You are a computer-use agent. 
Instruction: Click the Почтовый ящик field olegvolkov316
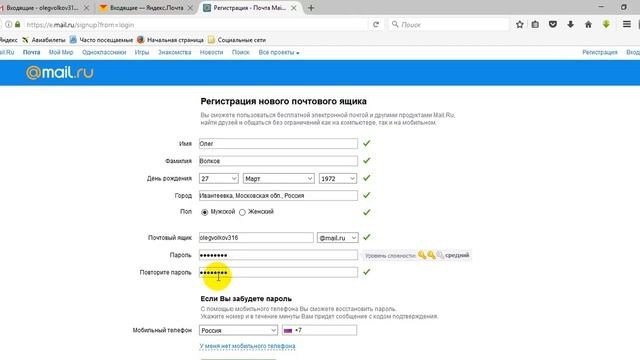[x=256, y=238]
